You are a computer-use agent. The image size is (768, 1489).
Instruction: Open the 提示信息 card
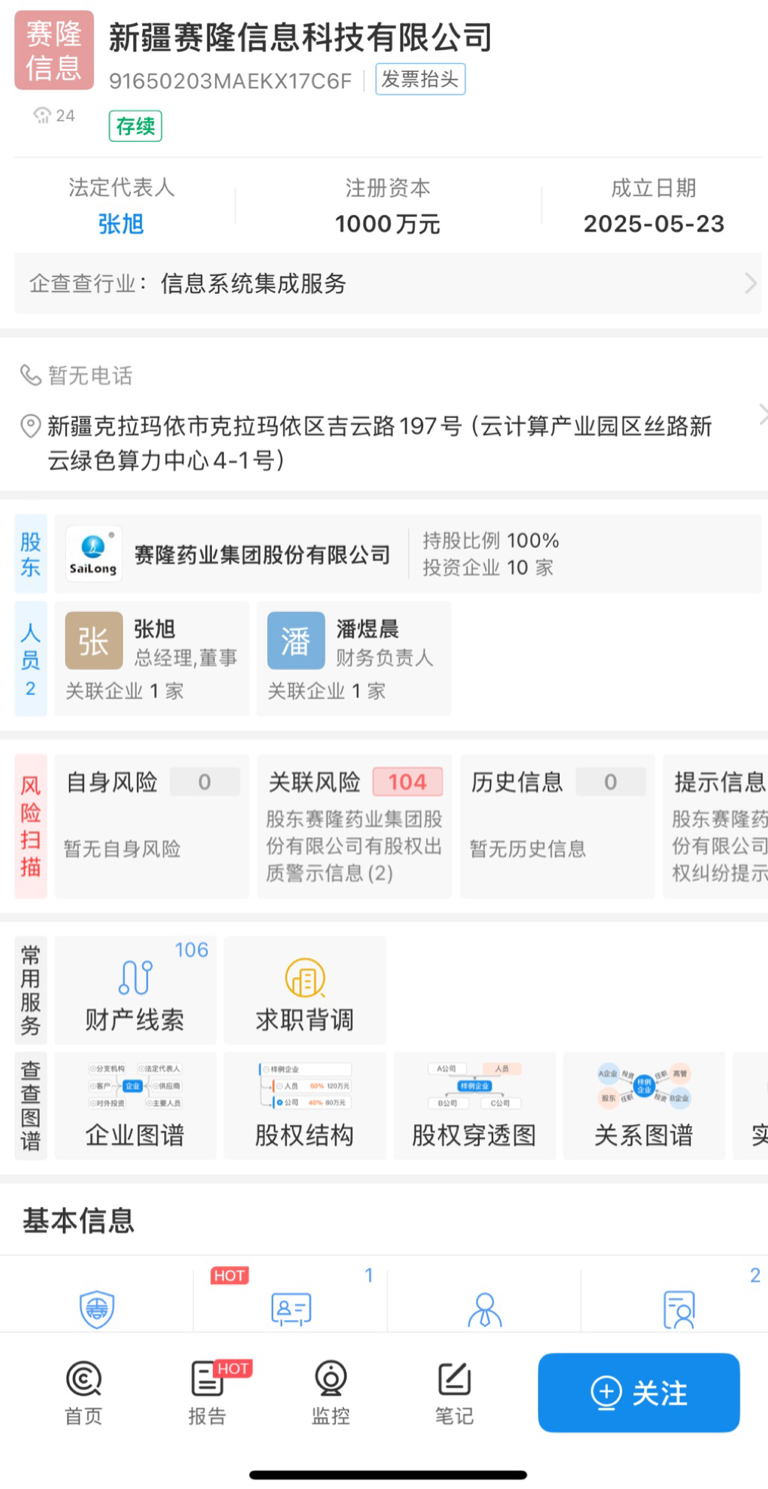[716, 826]
